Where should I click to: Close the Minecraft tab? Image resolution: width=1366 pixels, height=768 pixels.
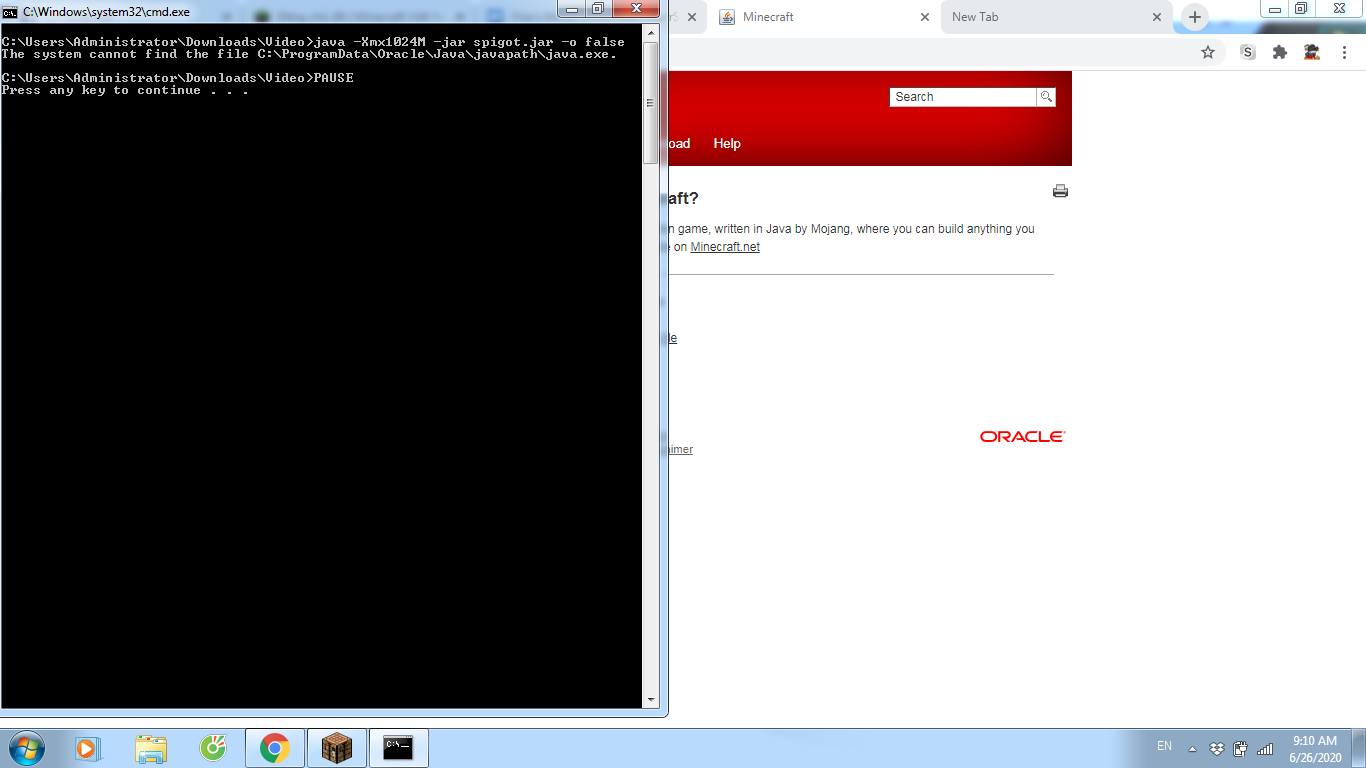click(924, 17)
